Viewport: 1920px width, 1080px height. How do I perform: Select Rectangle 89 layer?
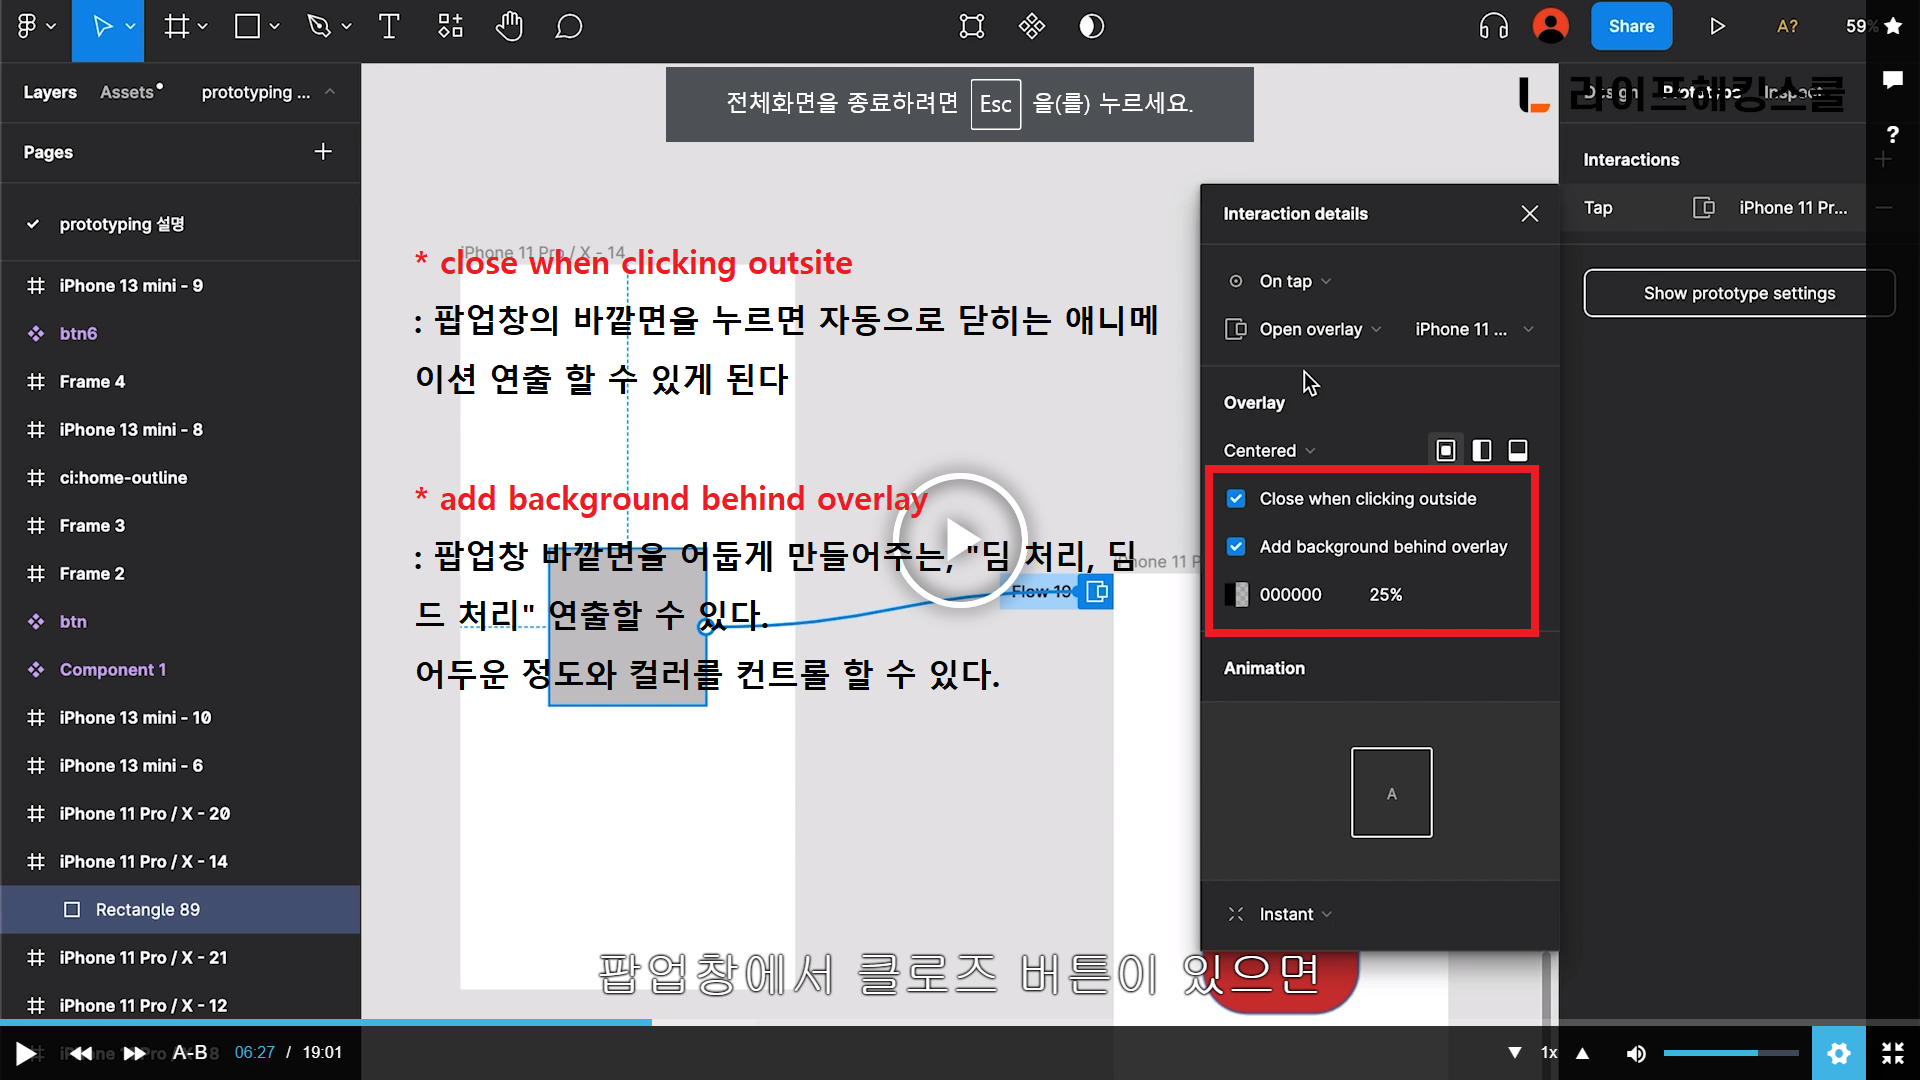click(x=148, y=910)
